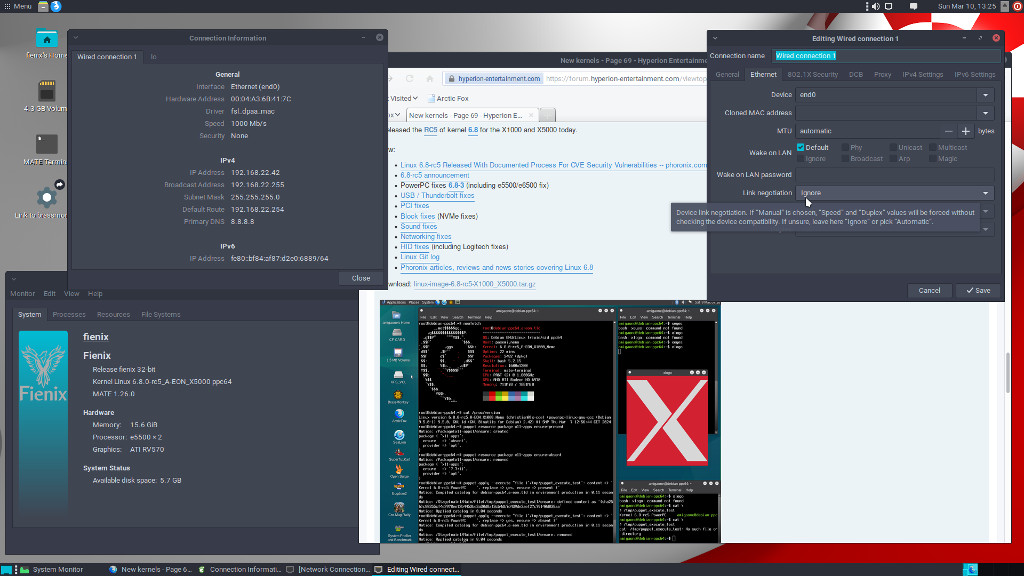The image size is (1024, 576).
Task: Increase MTU with the plus button
Action: (966, 131)
